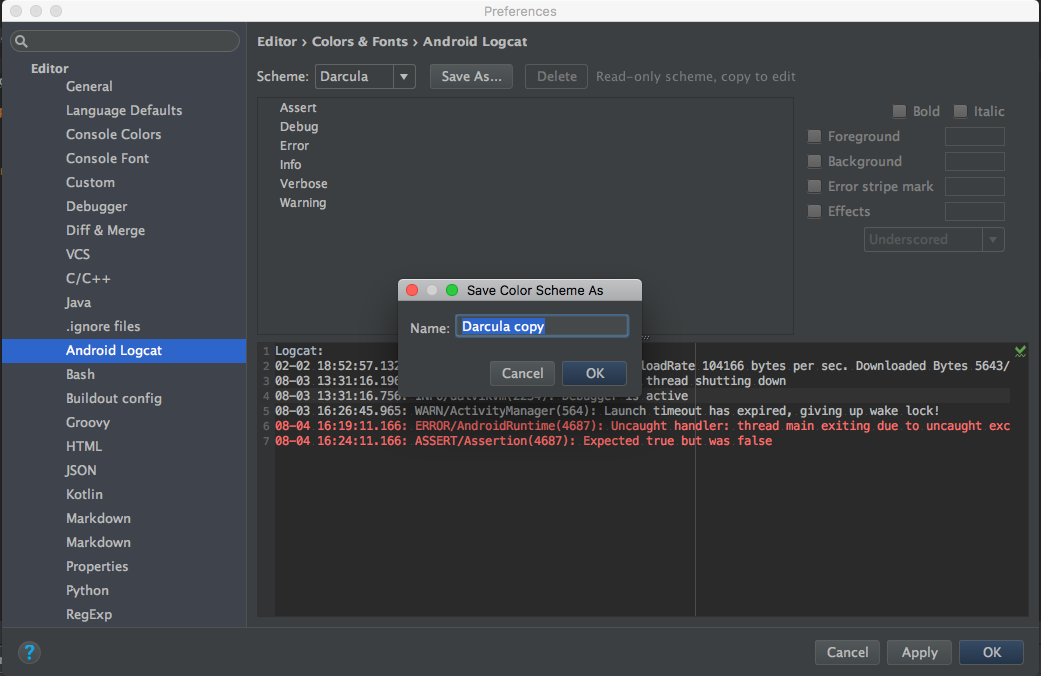Click the ERROR/AndroidRuntime preview line
The width and height of the screenshot is (1041, 676).
tap(642, 426)
